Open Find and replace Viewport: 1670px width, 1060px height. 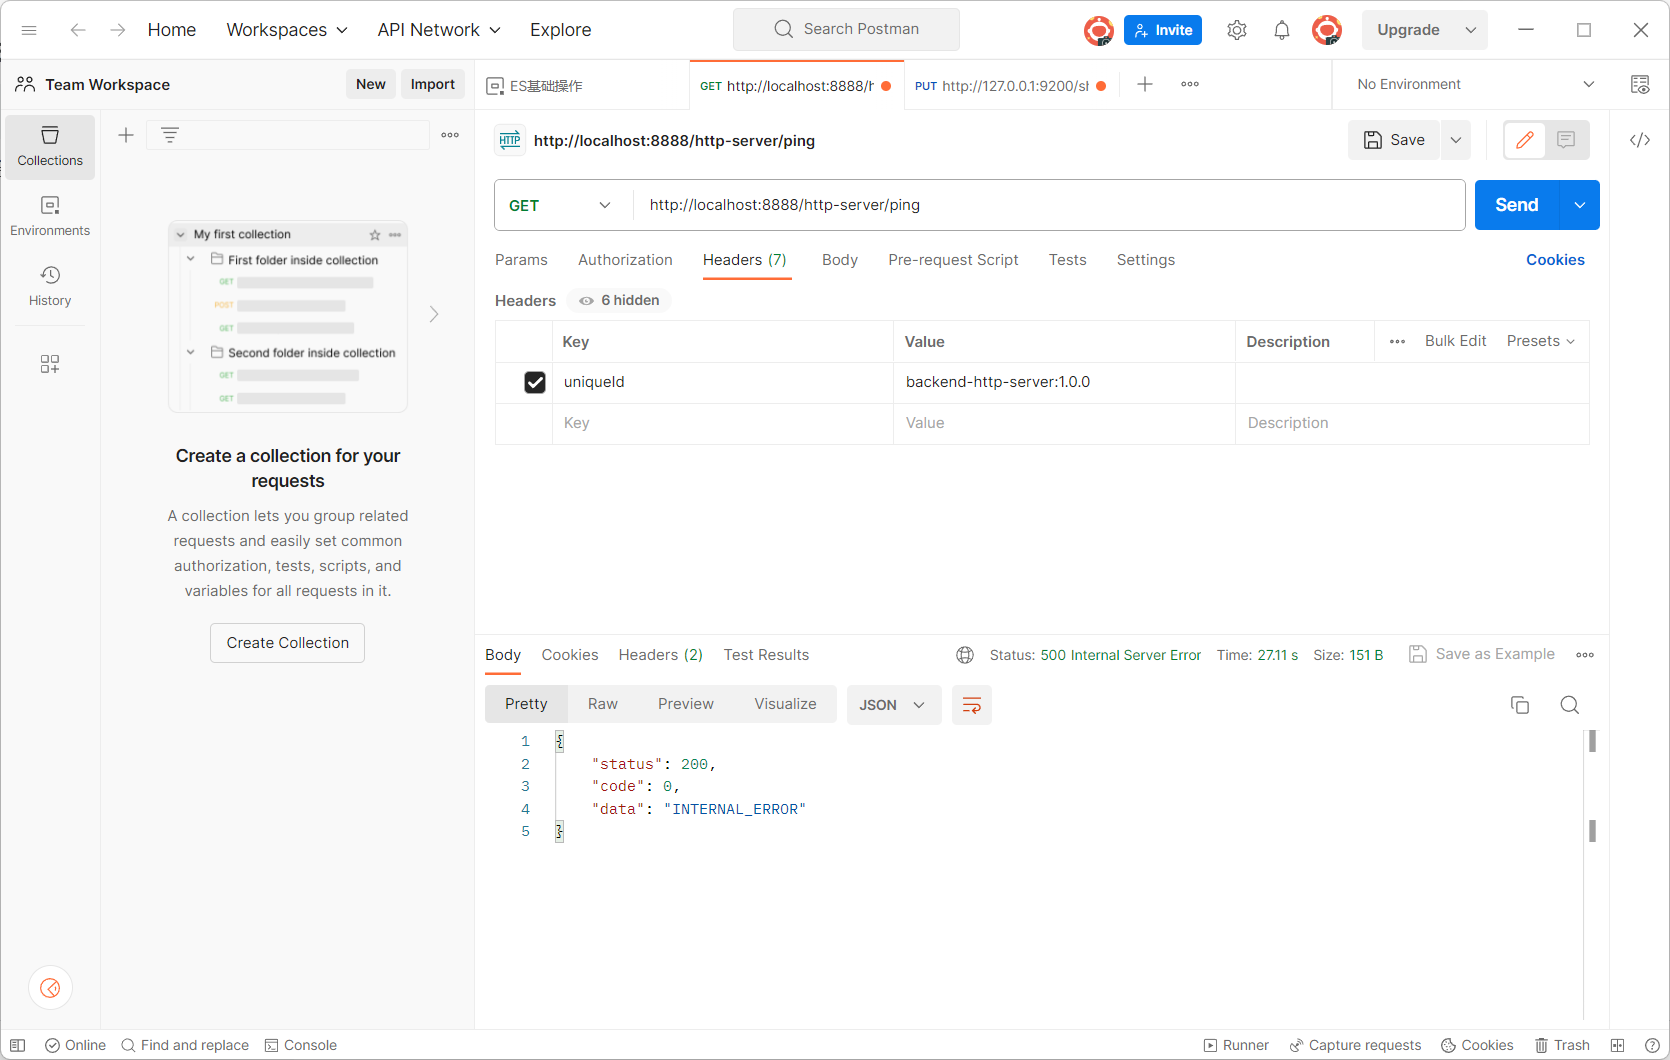(185, 1045)
